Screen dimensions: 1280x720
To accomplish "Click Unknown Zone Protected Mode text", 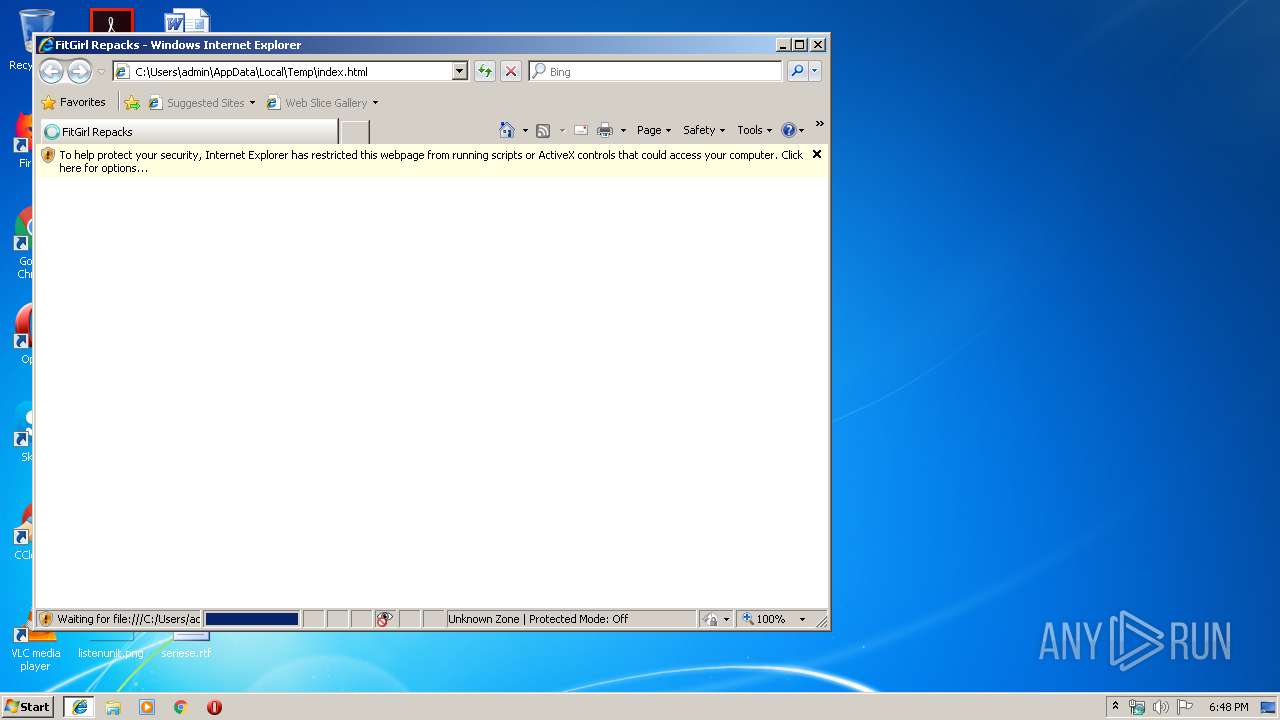I will pyautogui.click(x=538, y=619).
